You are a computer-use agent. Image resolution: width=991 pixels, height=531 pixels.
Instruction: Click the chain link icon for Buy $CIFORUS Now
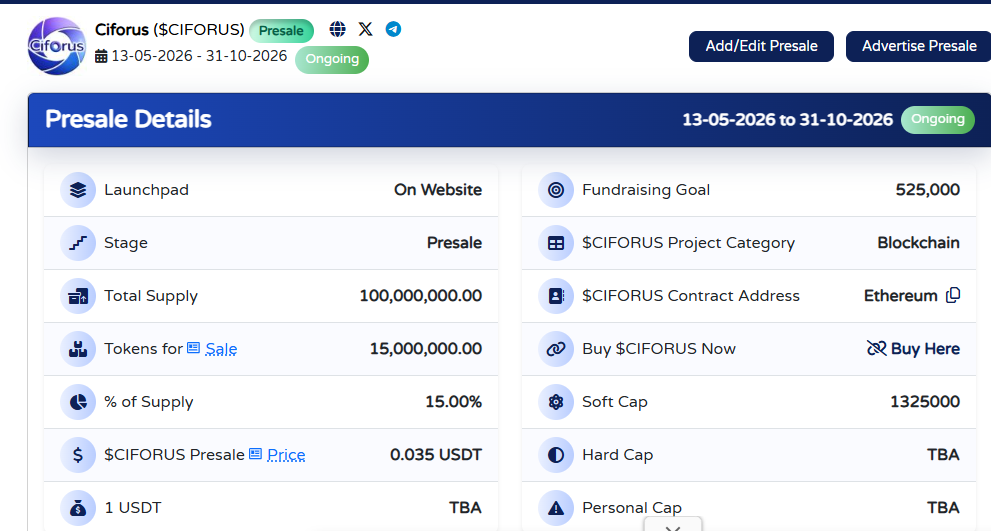pyautogui.click(x=556, y=349)
